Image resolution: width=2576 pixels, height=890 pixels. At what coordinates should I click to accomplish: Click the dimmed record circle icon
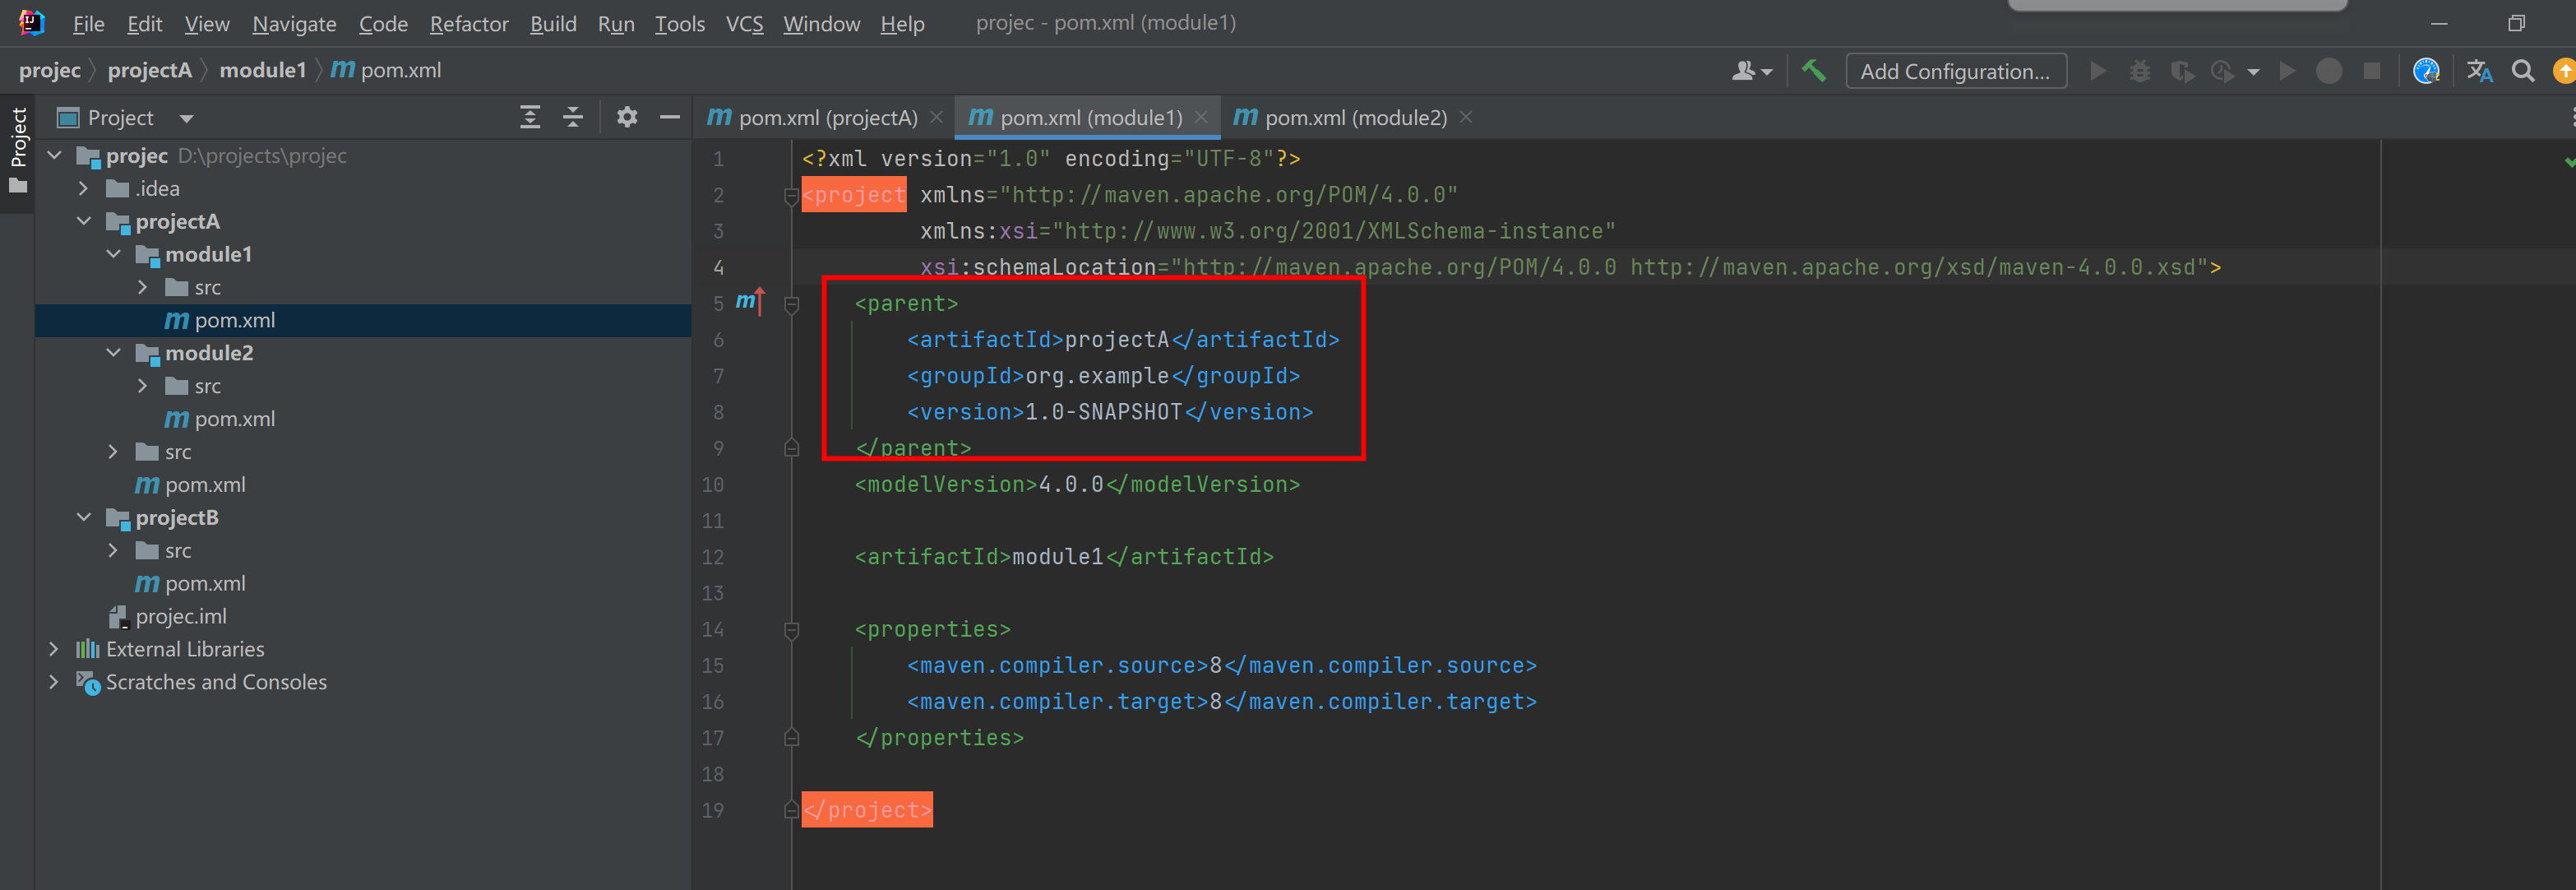2329,71
